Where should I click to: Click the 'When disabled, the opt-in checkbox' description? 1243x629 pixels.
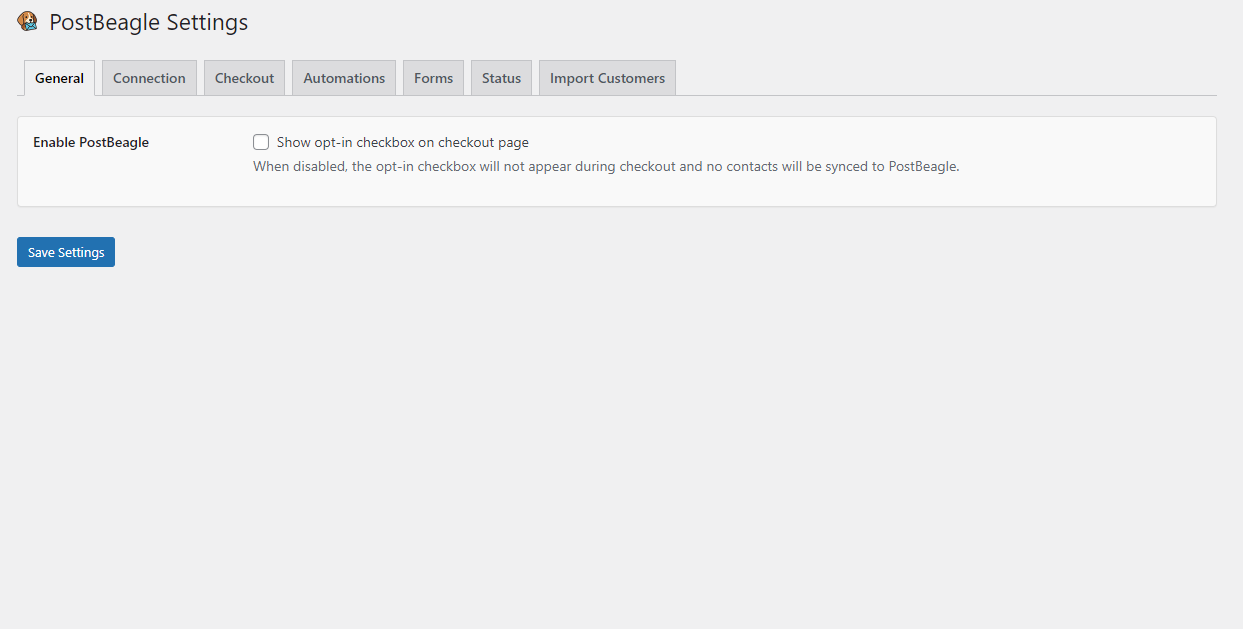606,166
